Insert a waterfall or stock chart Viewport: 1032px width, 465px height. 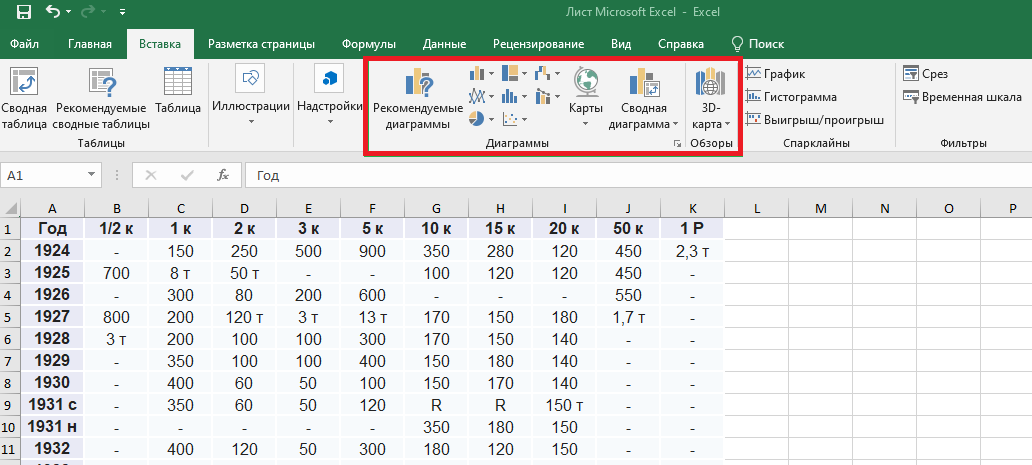click(548, 74)
